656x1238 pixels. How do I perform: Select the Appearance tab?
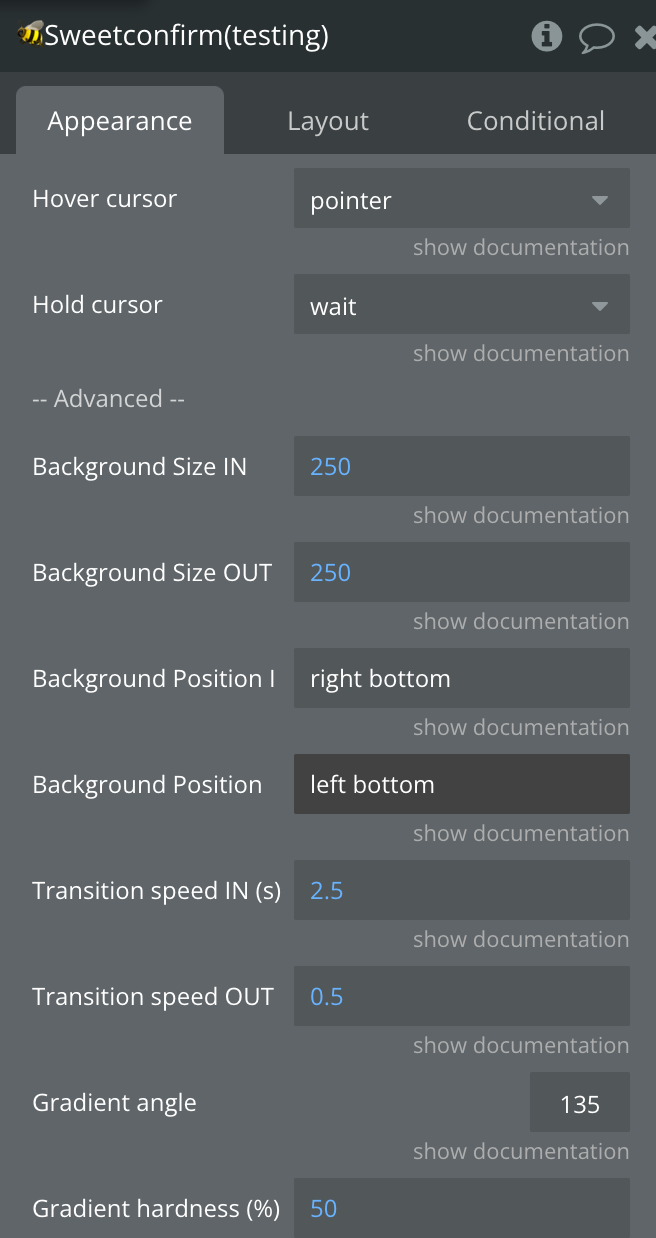120,121
